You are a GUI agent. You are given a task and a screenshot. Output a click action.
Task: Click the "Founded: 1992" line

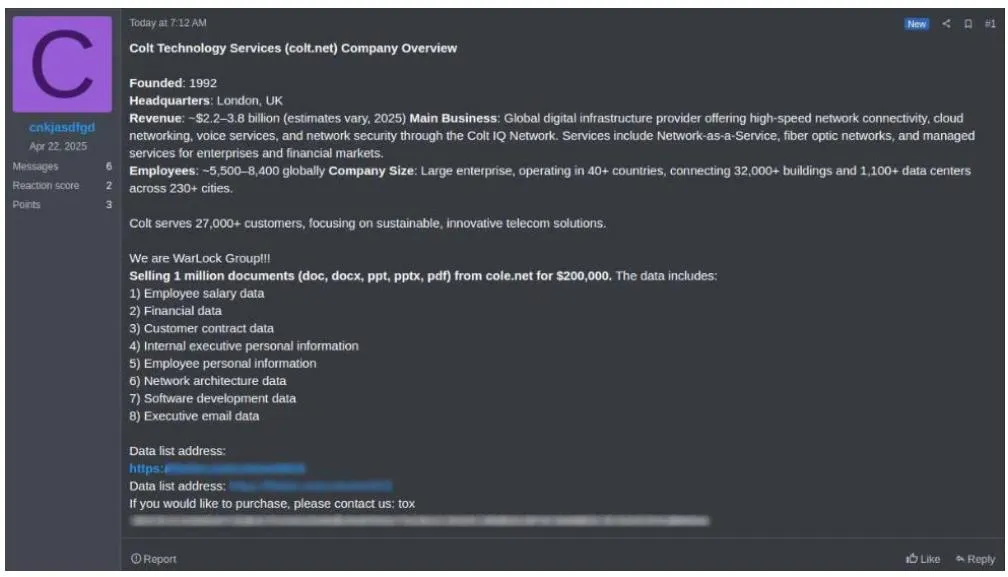coord(173,83)
